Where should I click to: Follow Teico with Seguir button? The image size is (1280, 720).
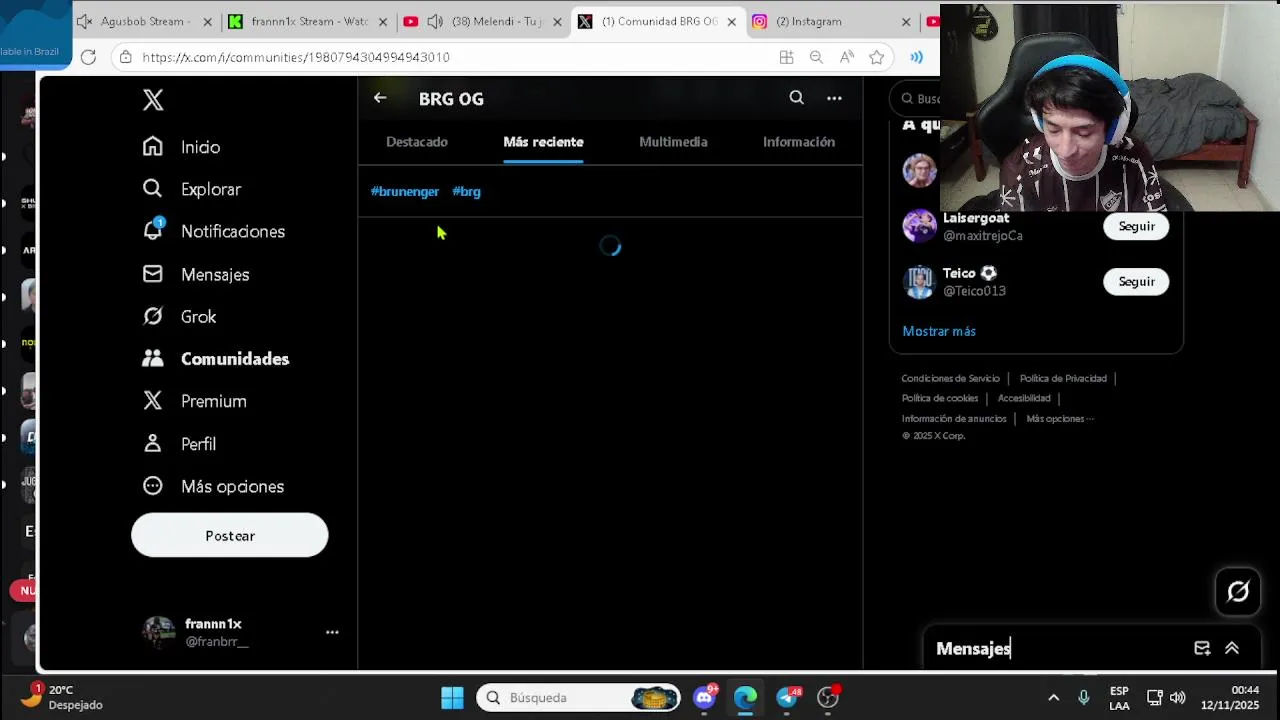[x=1136, y=282]
